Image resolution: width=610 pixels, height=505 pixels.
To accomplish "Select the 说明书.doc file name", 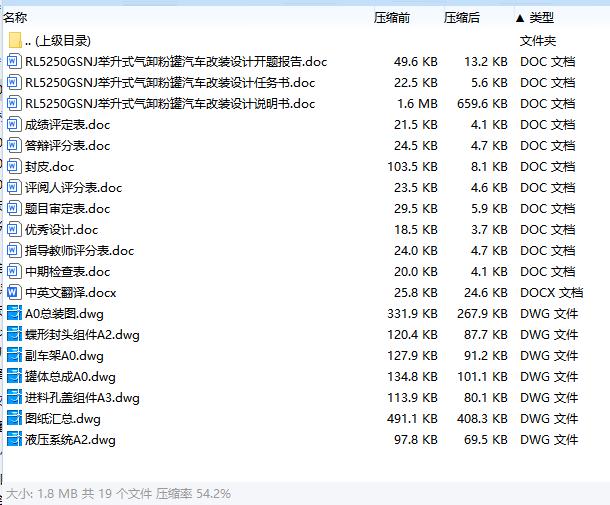I will (170, 103).
